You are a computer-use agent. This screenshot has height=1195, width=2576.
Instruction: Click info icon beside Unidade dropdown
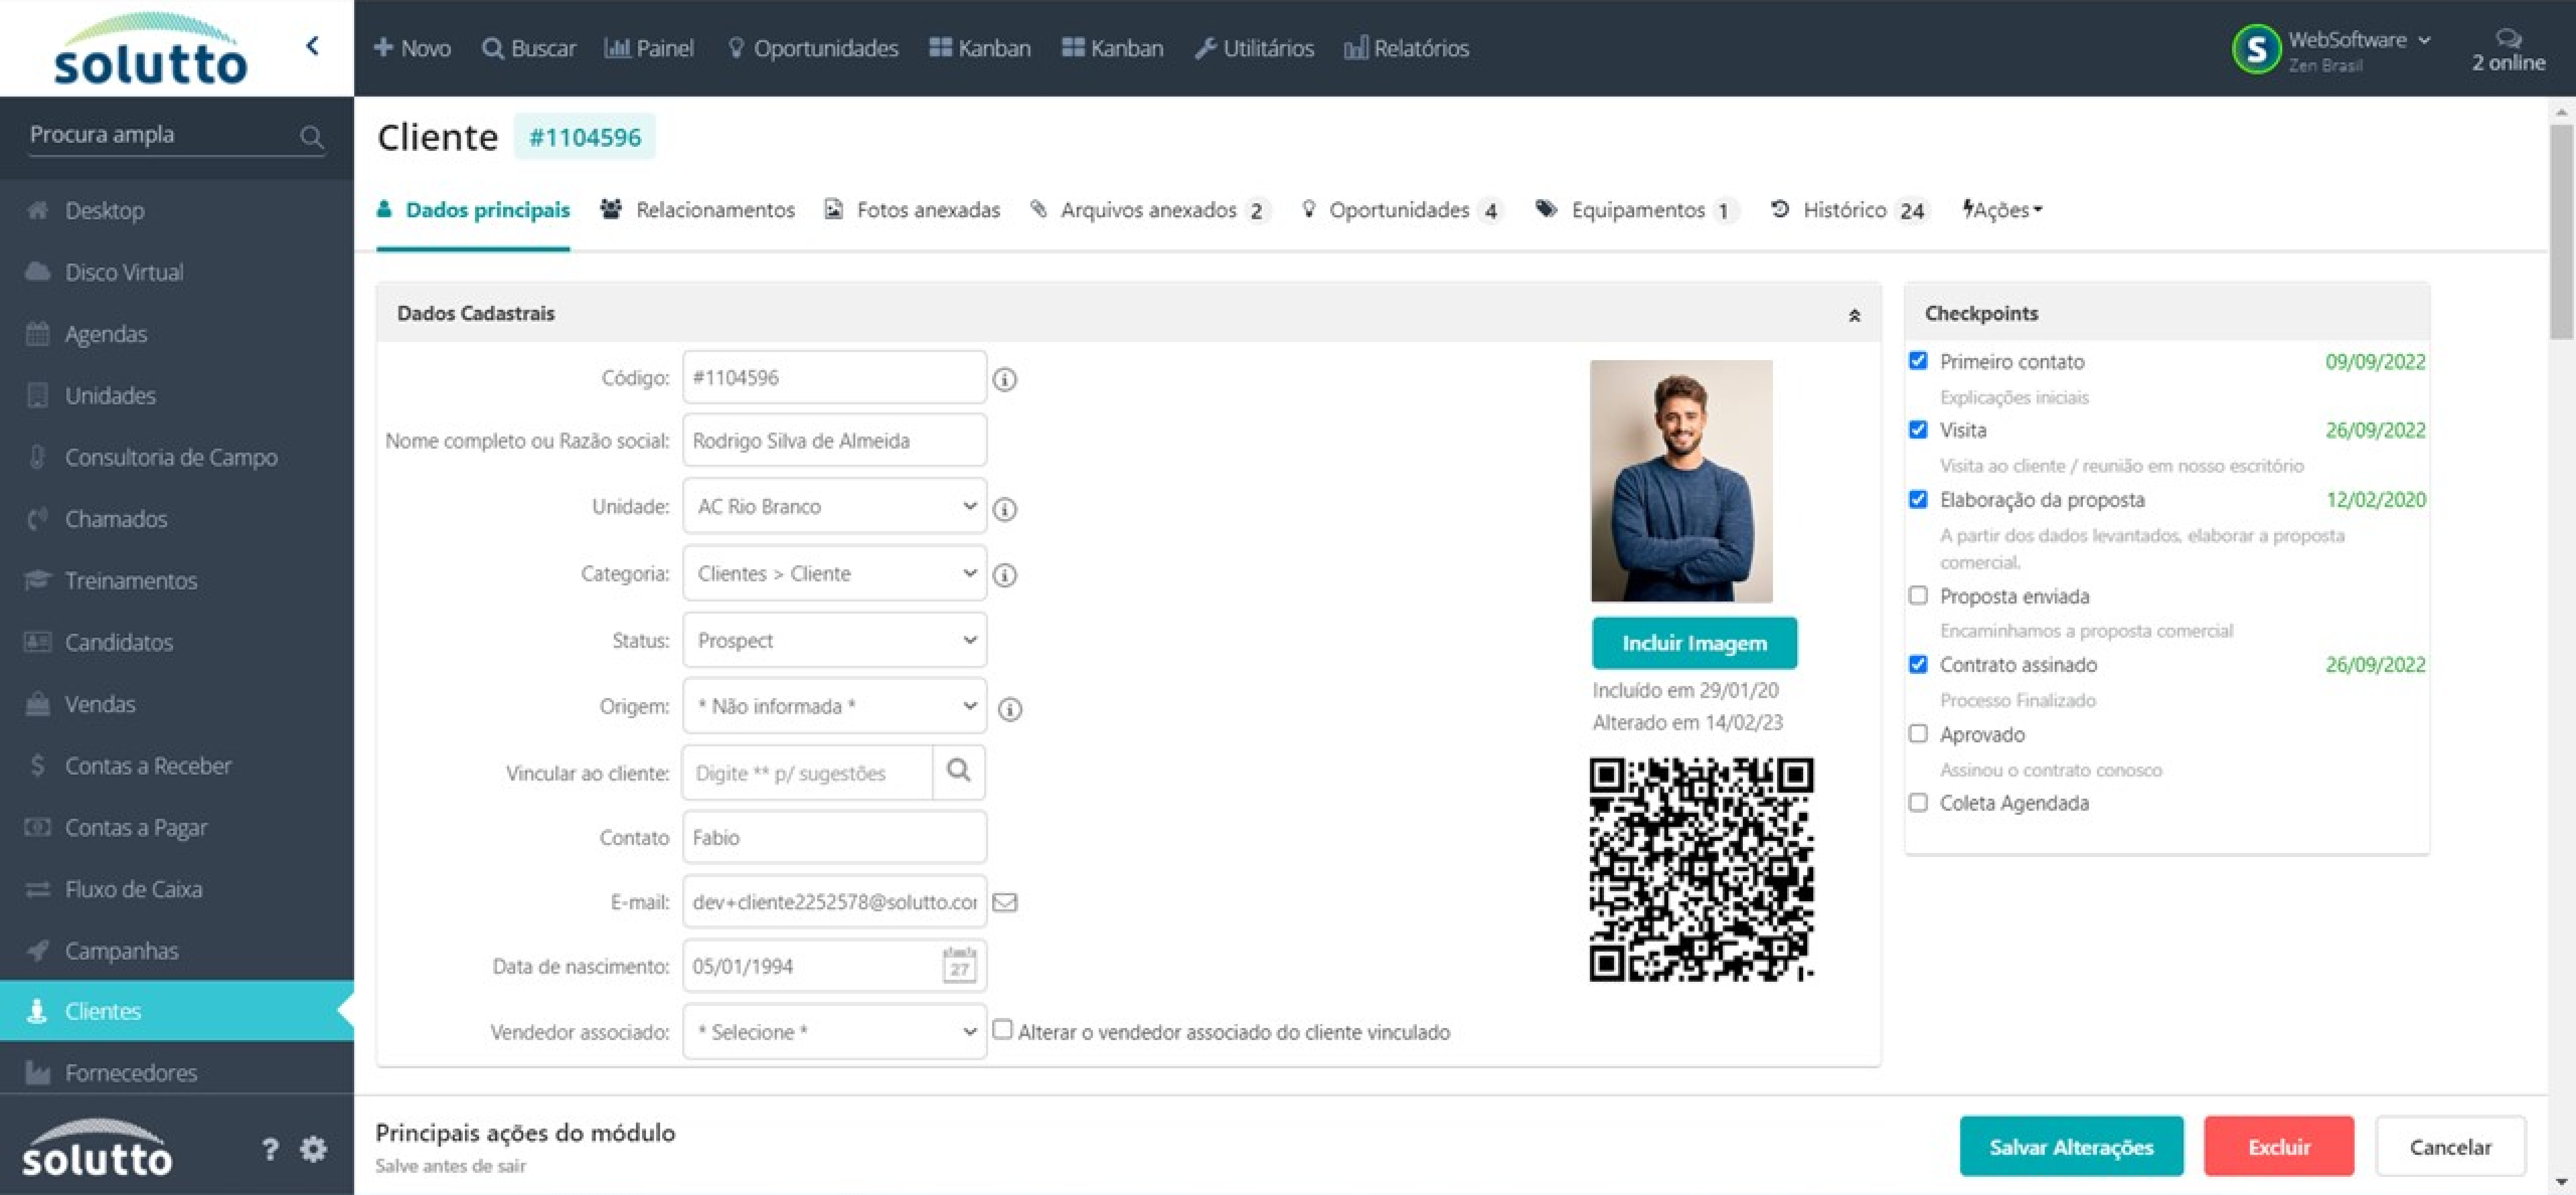coord(1004,509)
